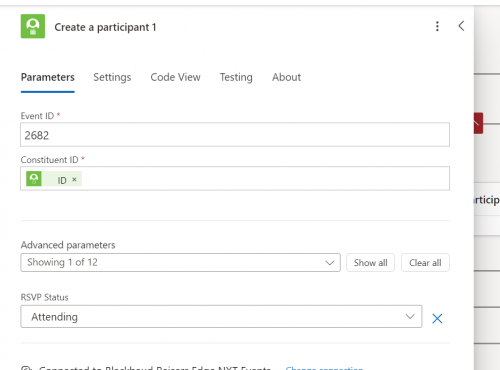Image resolution: width=500 pixels, height=370 pixels.
Task: Remove the RSVP Status parameter with blue X
Action: [x=437, y=318]
